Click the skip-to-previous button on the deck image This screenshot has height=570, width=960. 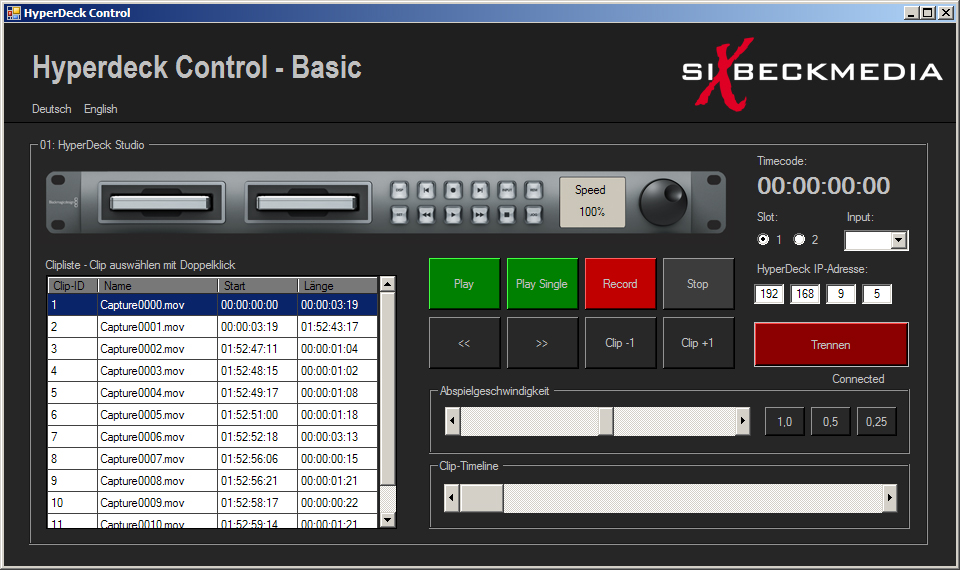[x=426, y=190]
